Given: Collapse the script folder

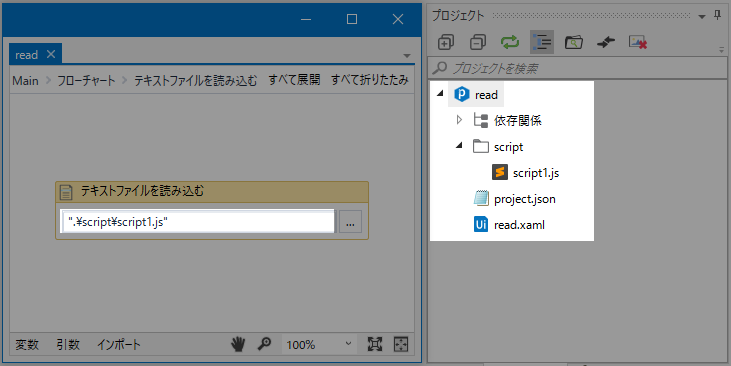Looking at the screenshot, I should point(459,145).
